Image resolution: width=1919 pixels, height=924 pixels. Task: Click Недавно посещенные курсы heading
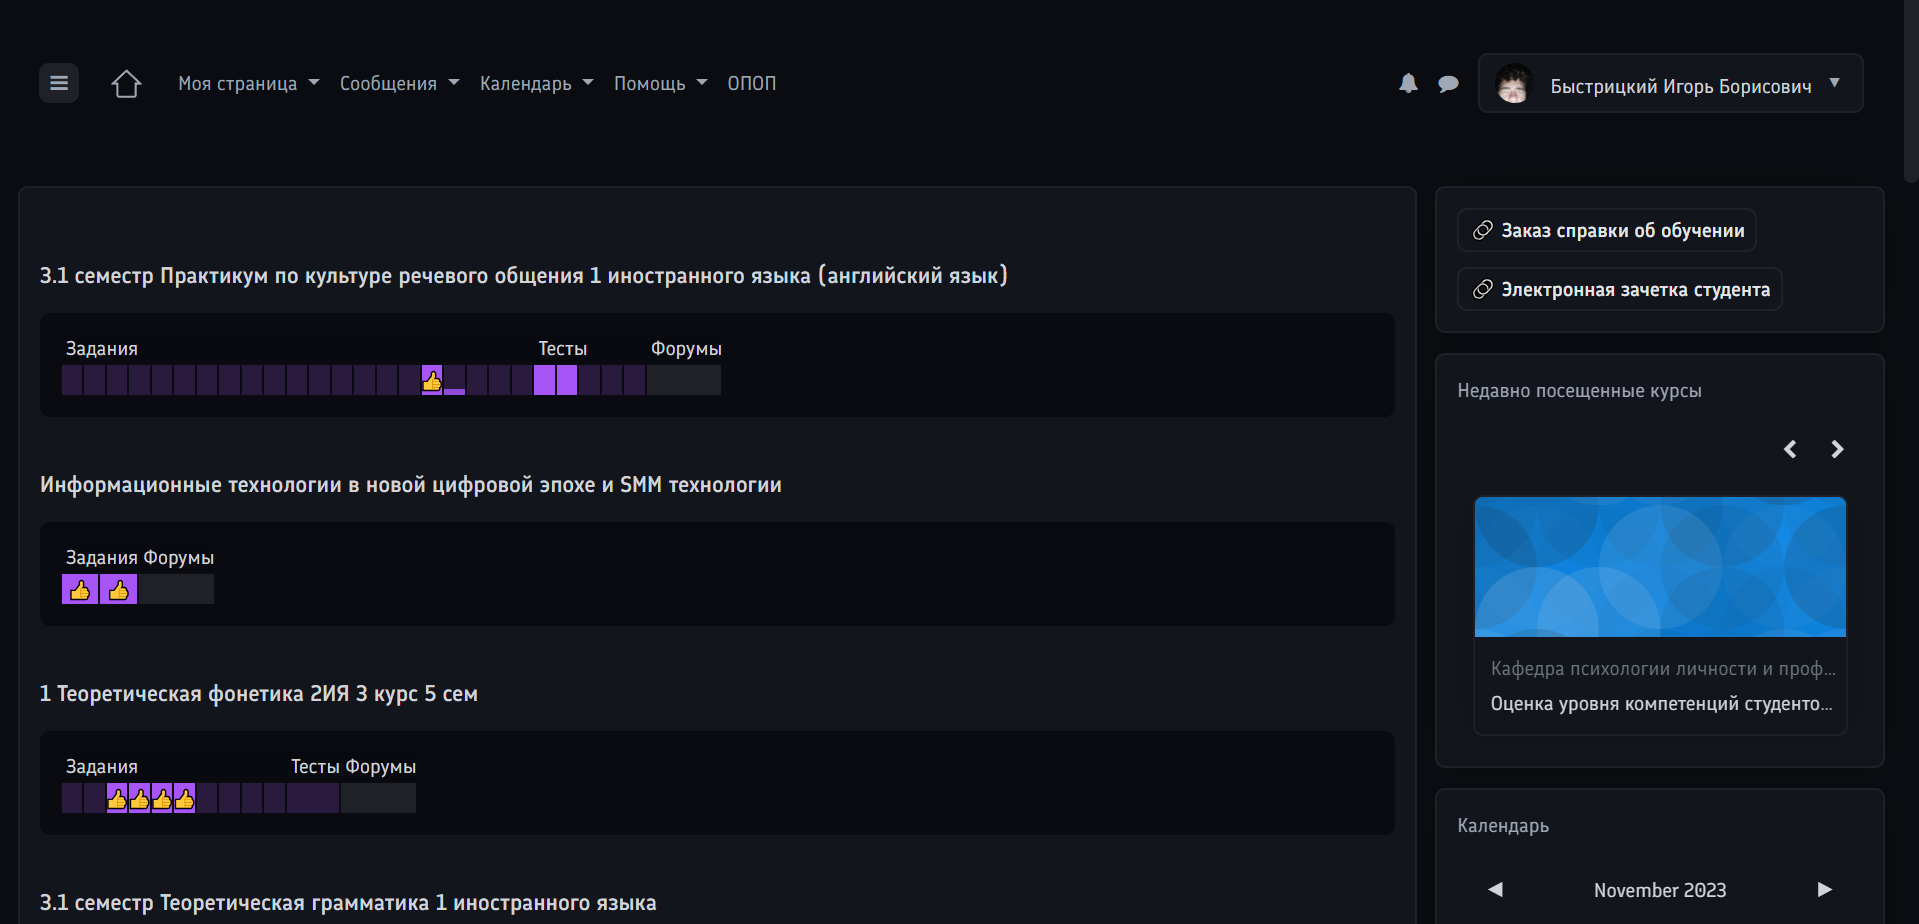(1579, 391)
